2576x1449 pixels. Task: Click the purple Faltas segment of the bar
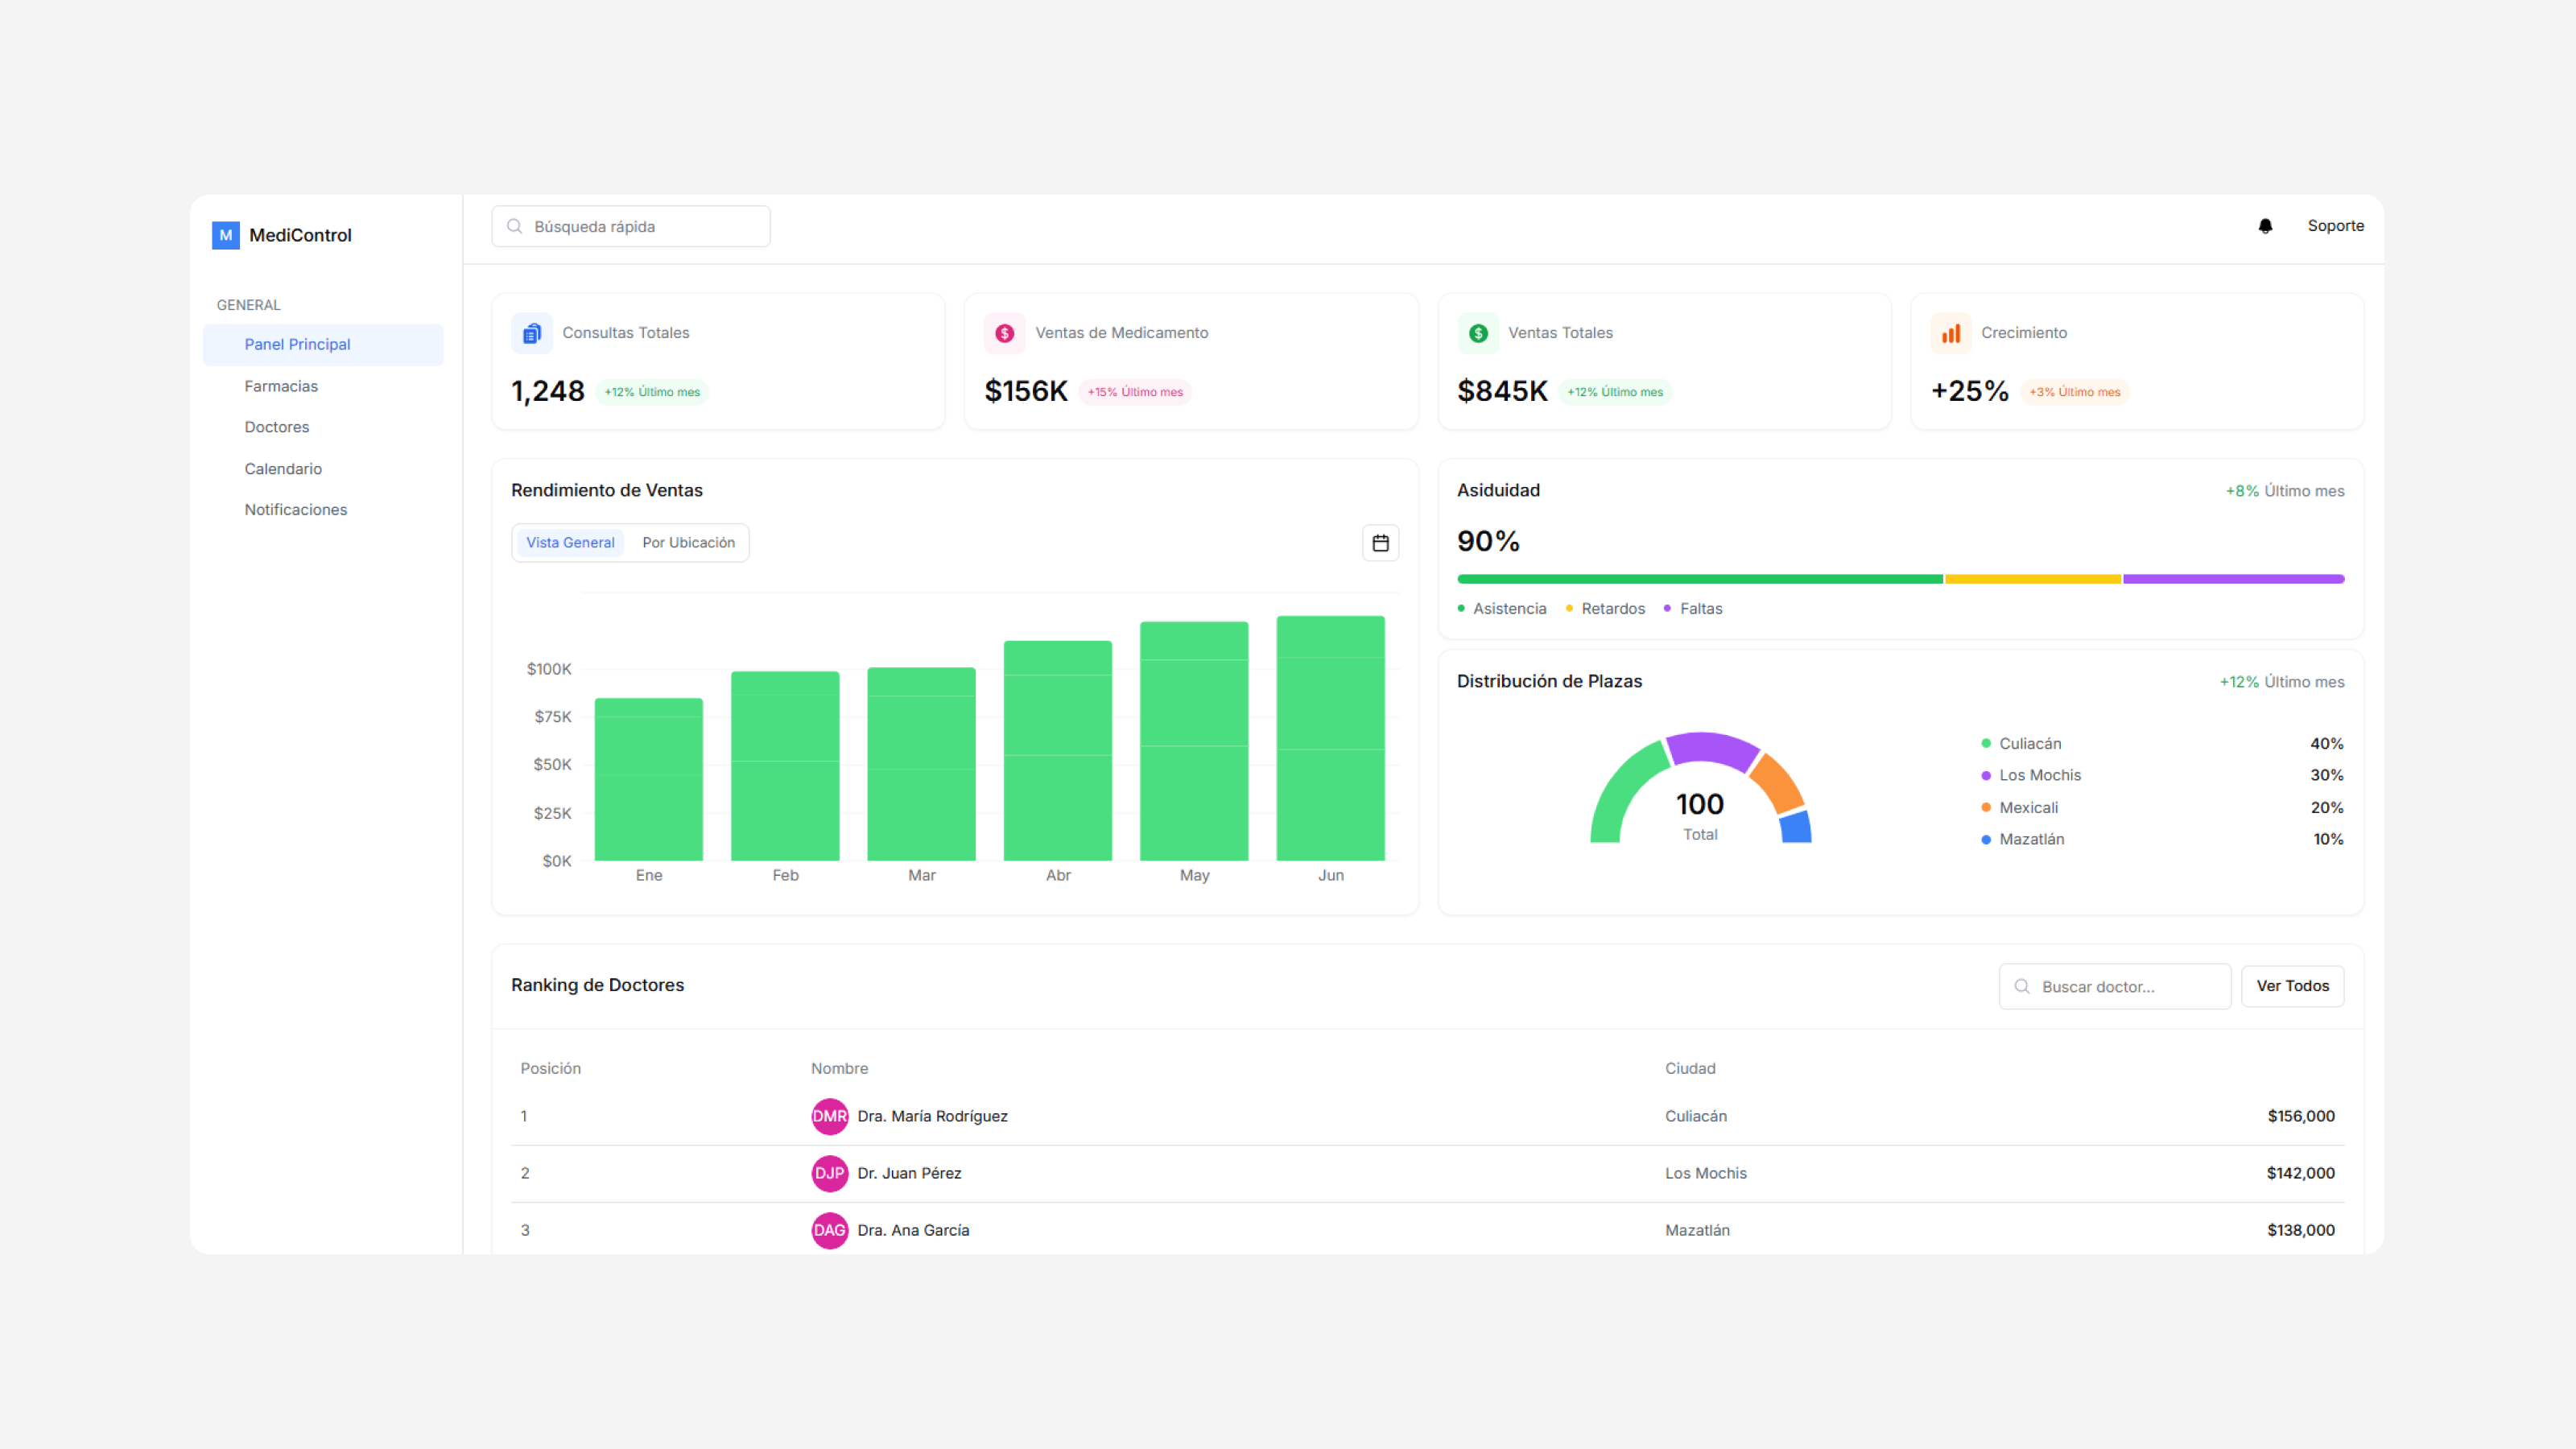click(2234, 579)
